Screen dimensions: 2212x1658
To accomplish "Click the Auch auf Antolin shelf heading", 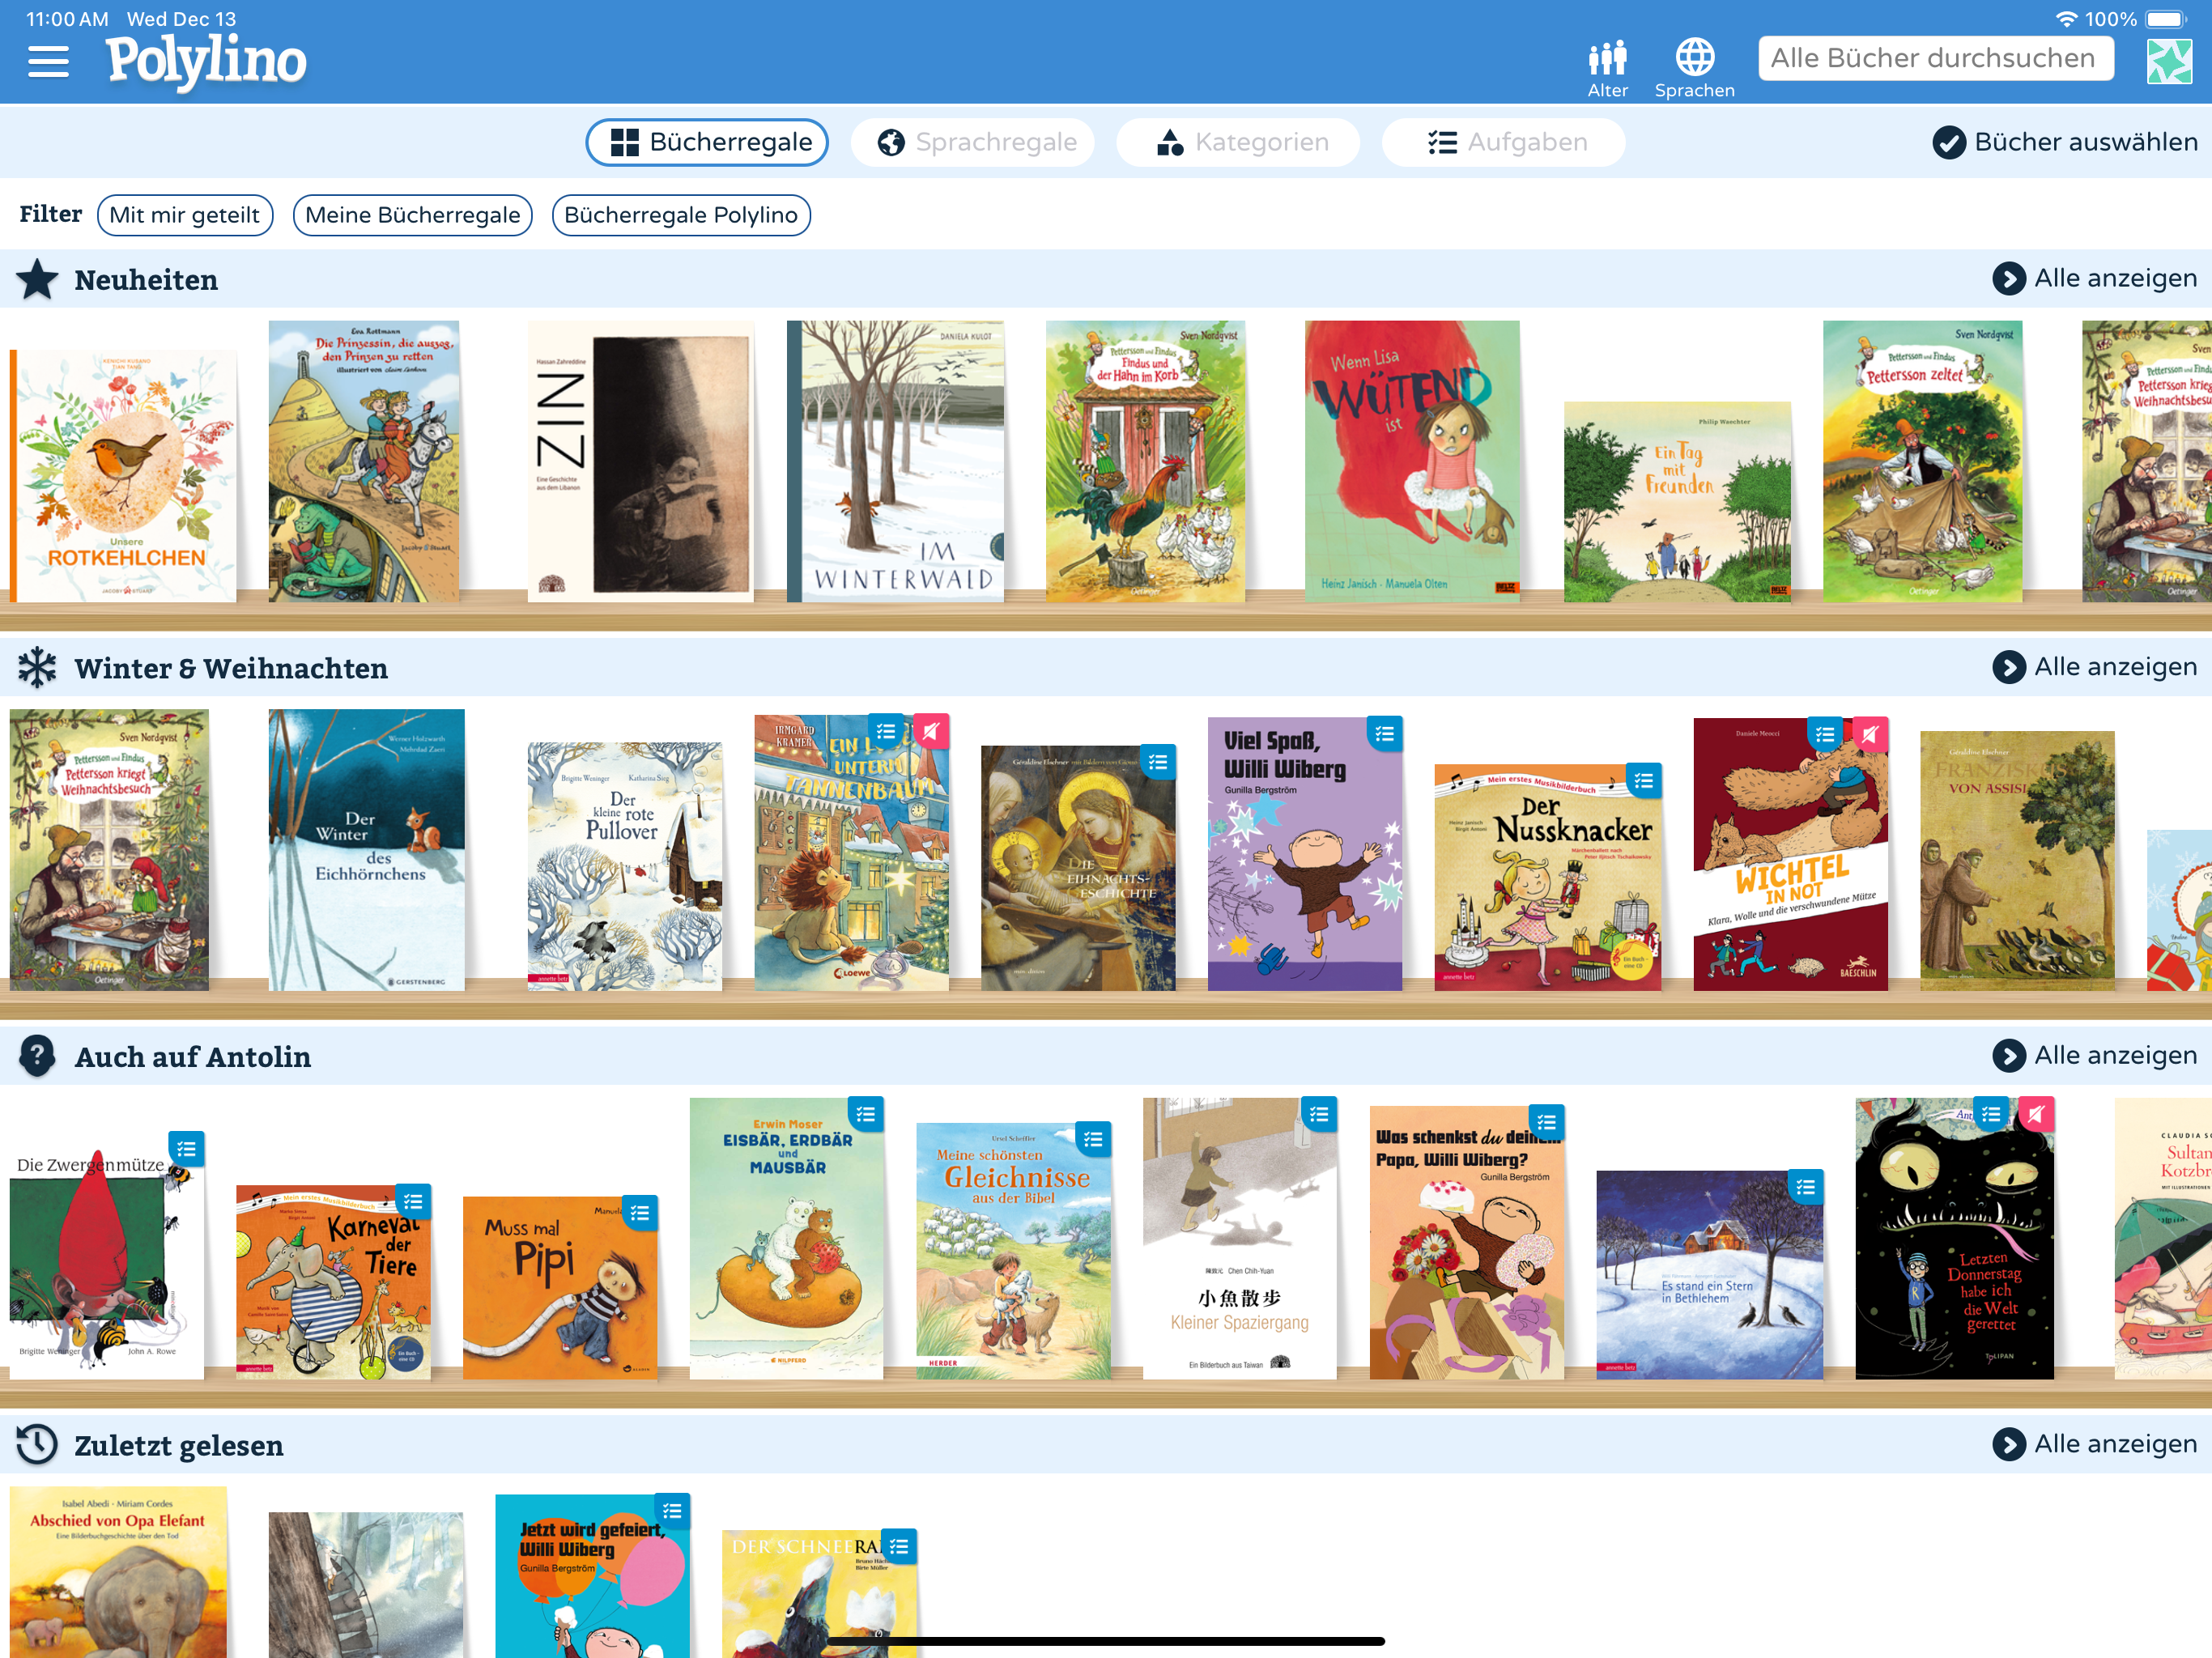I will click(x=193, y=1057).
